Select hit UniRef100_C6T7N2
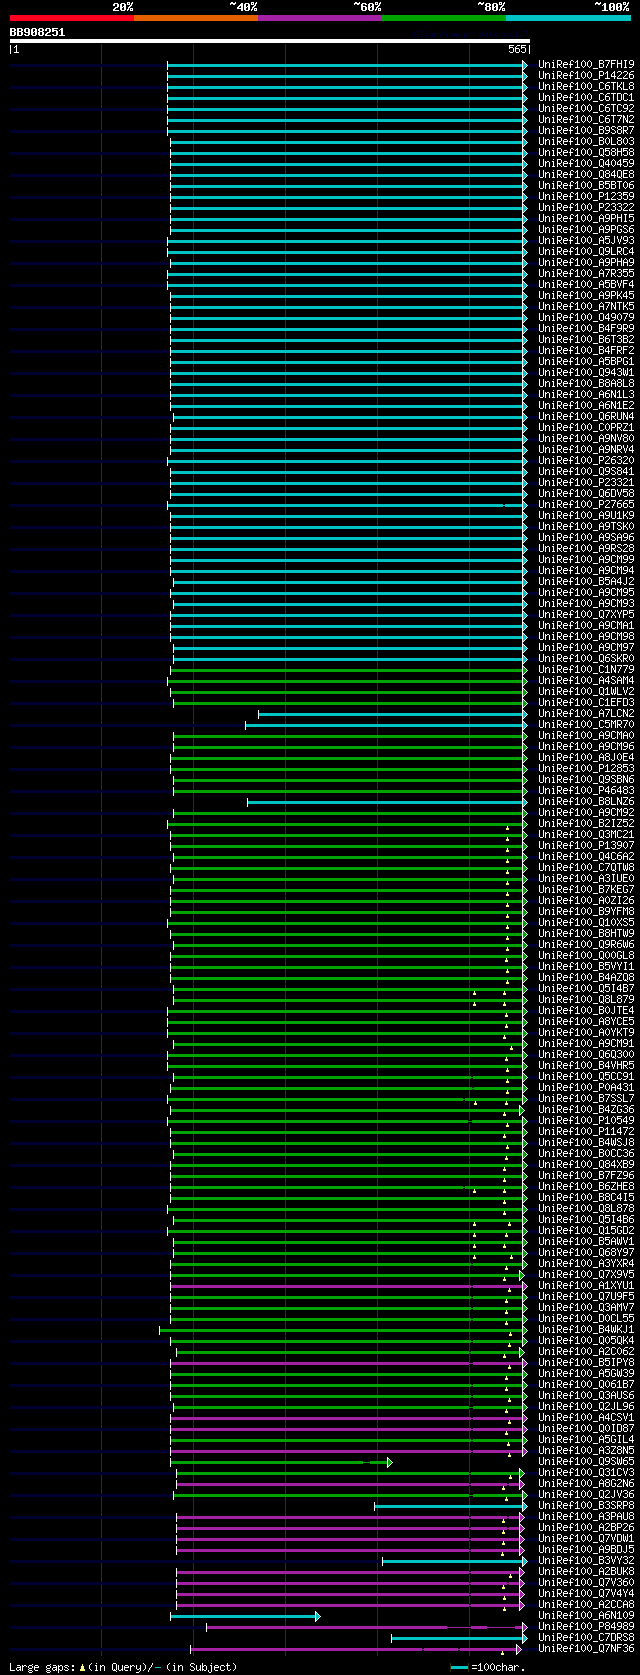The height and width of the screenshot is (1675, 640). 586,119
